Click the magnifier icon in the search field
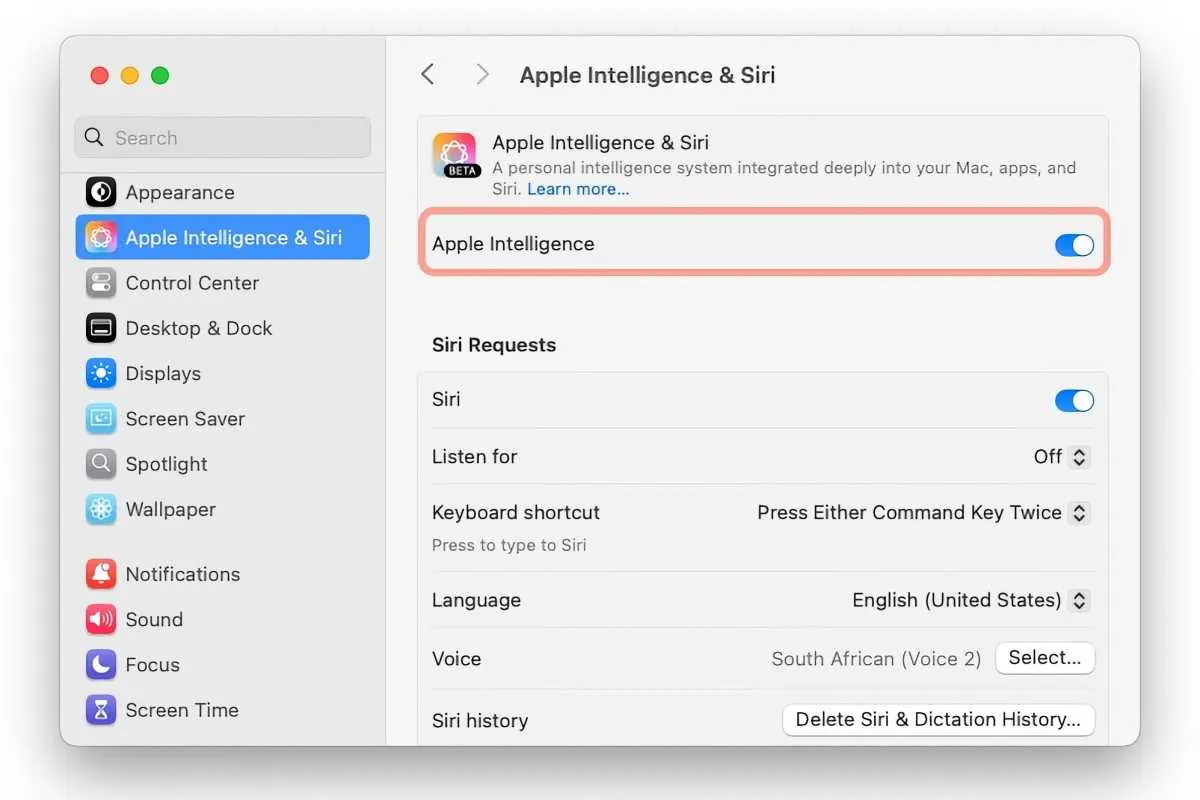Viewport: 1200px width, 800px height. pyautogui.click(x=94, y=138)
